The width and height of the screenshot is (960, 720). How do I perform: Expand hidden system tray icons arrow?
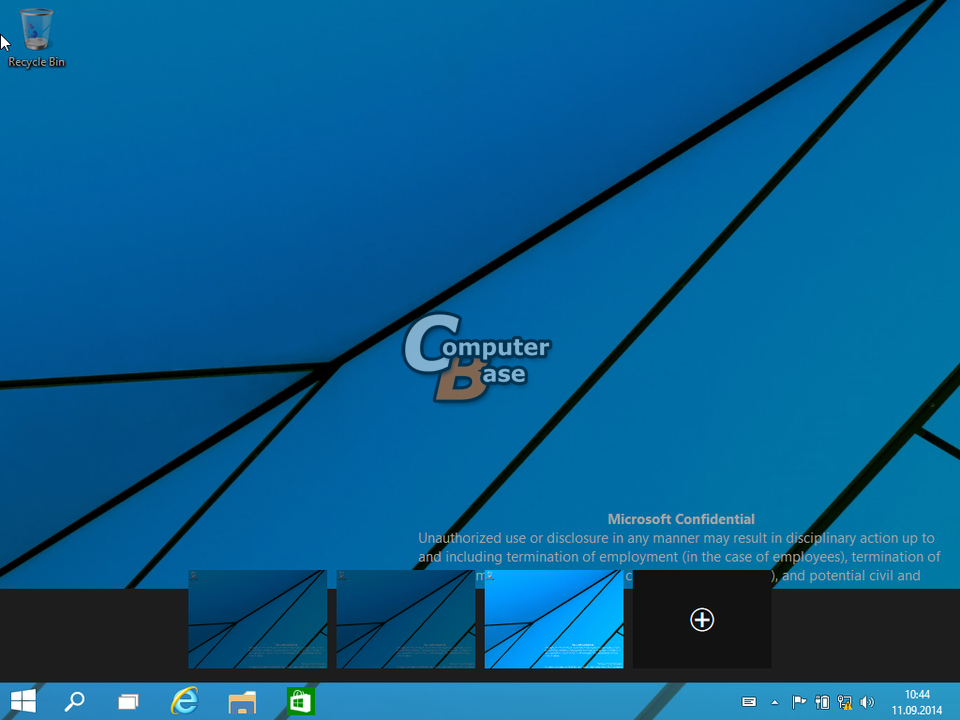[774, 702]
